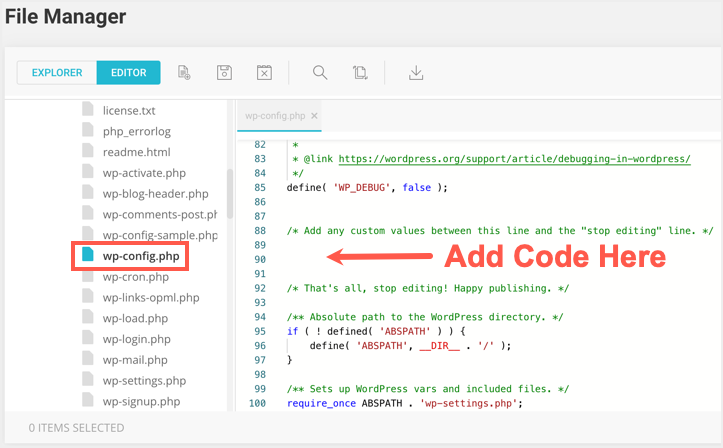The height and width of the screenshot is (448, 723).
Task: Click file icon beside wp-blog-header.php
Action: 88,192
